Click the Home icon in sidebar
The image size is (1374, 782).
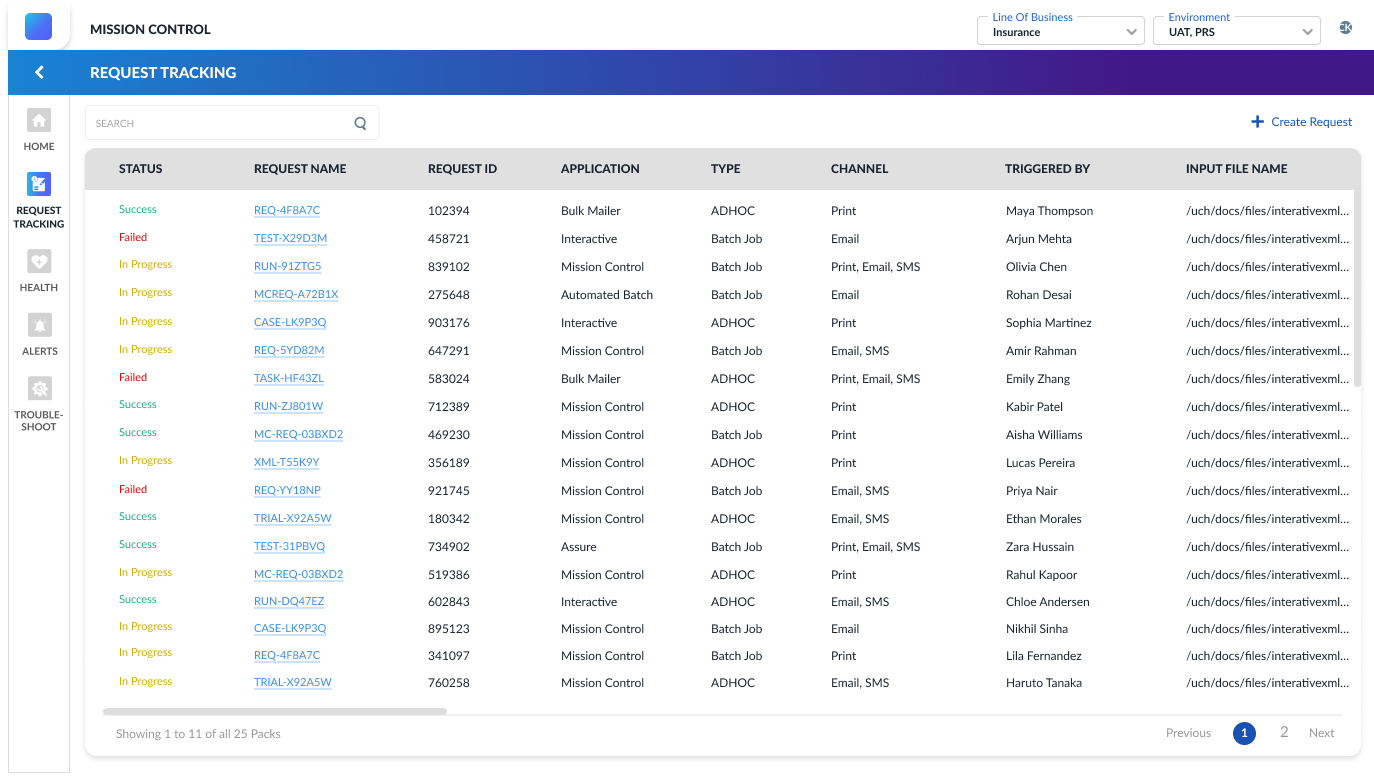(39, 121)
